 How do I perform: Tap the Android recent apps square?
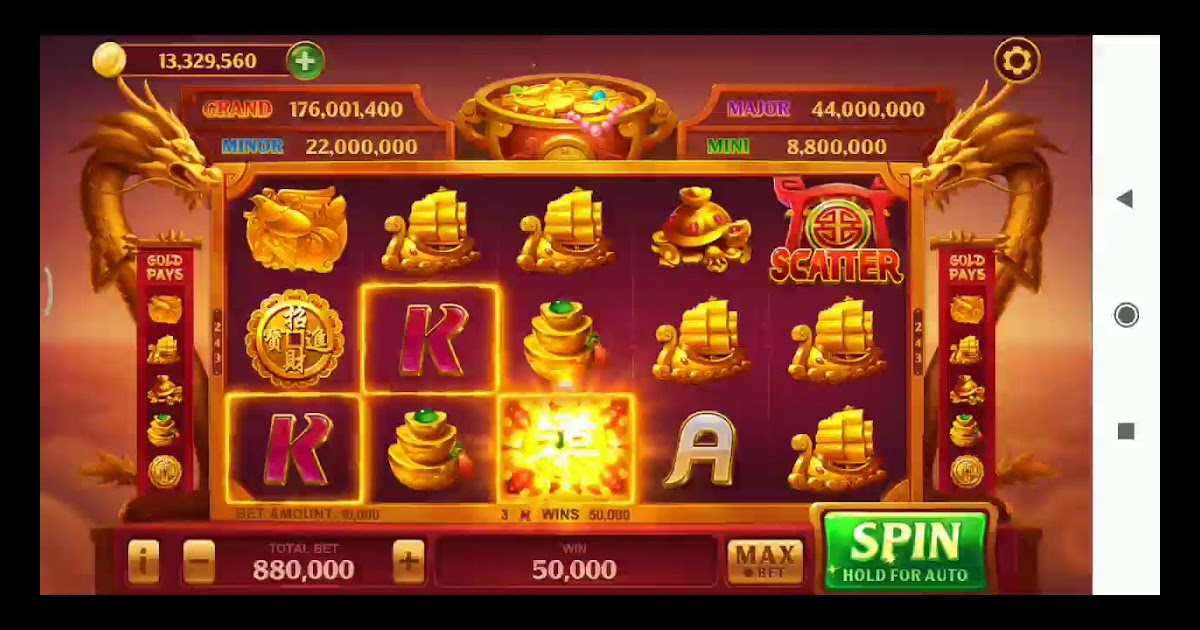pos(1126,431)
